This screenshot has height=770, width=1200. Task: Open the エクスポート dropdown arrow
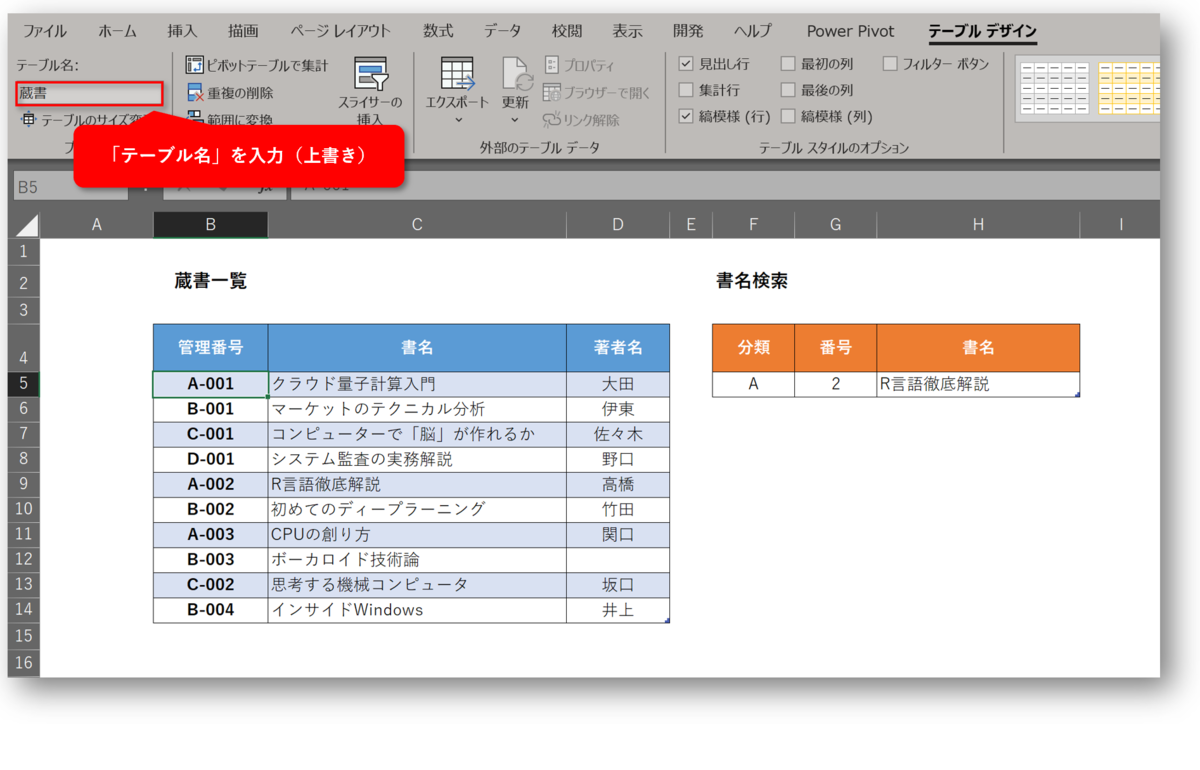pos(457,120)
